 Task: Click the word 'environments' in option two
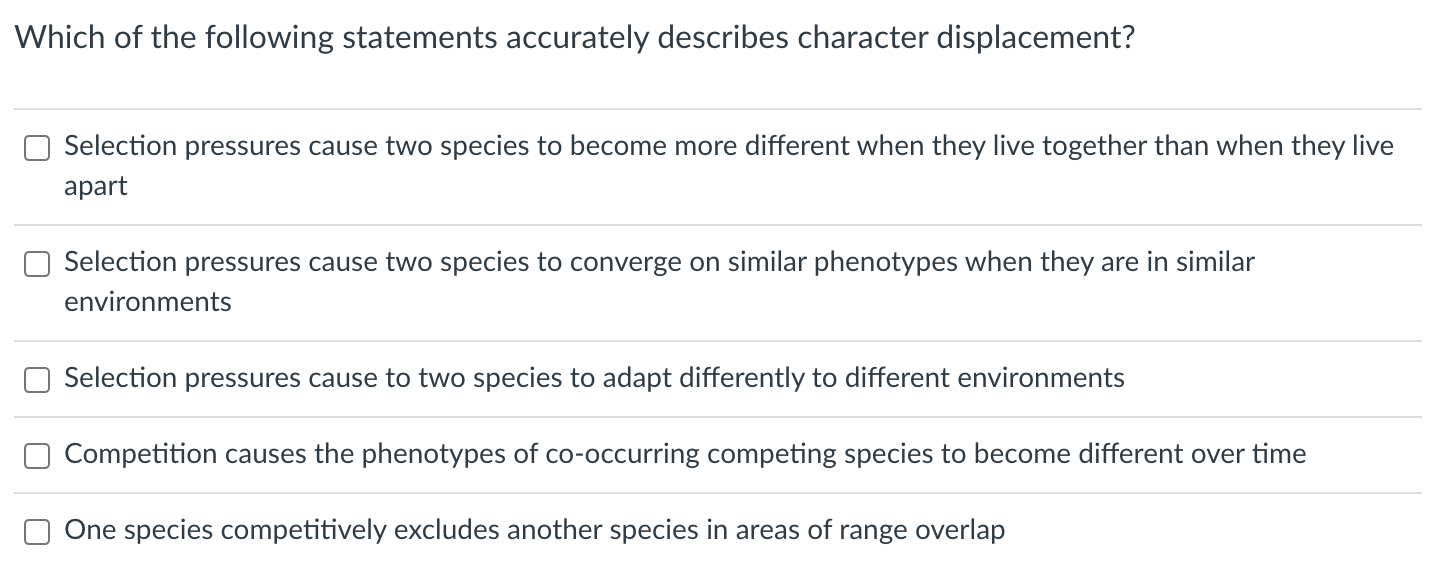(x=147, y=301)
